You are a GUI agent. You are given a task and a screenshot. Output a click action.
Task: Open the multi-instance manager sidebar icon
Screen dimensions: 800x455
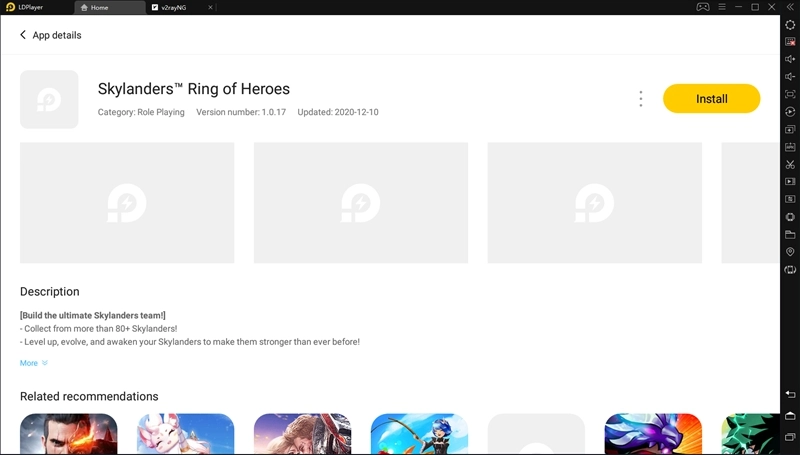click(x=790, y=130)
